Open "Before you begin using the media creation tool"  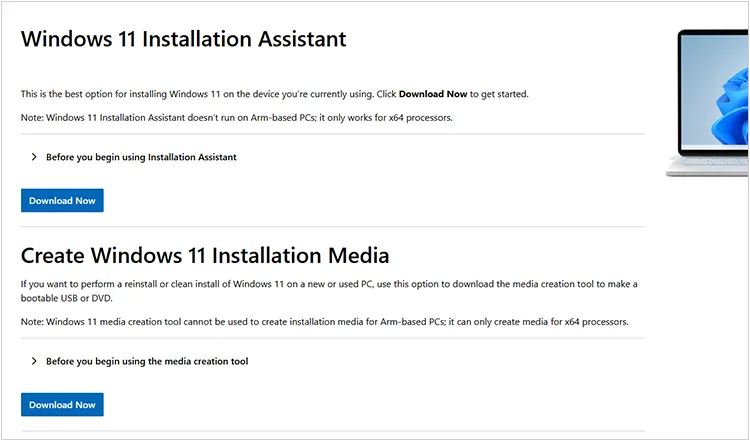[147, 361]
